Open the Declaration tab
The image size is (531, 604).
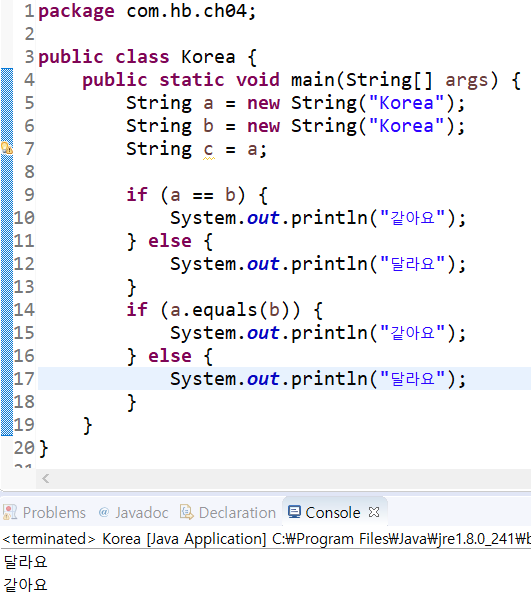click(228, 513)
